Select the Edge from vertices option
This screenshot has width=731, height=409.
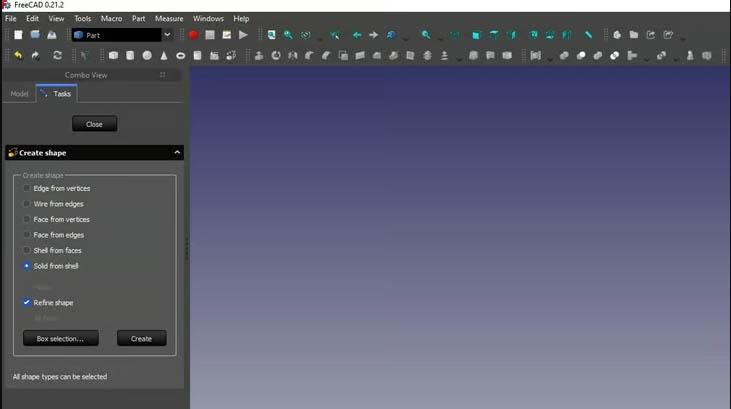pos(27,188)
